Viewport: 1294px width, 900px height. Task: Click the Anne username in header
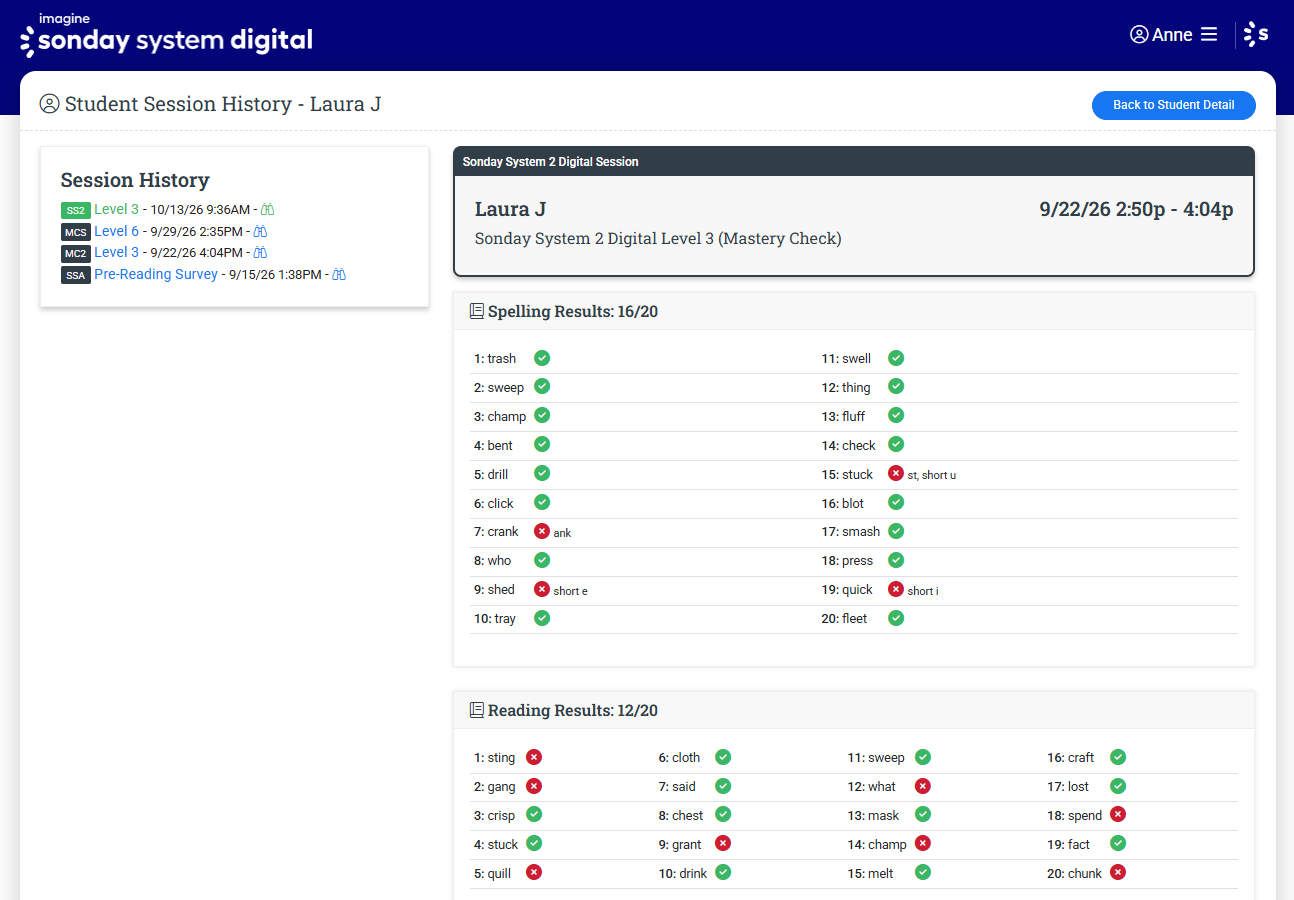pos(1172,35)
